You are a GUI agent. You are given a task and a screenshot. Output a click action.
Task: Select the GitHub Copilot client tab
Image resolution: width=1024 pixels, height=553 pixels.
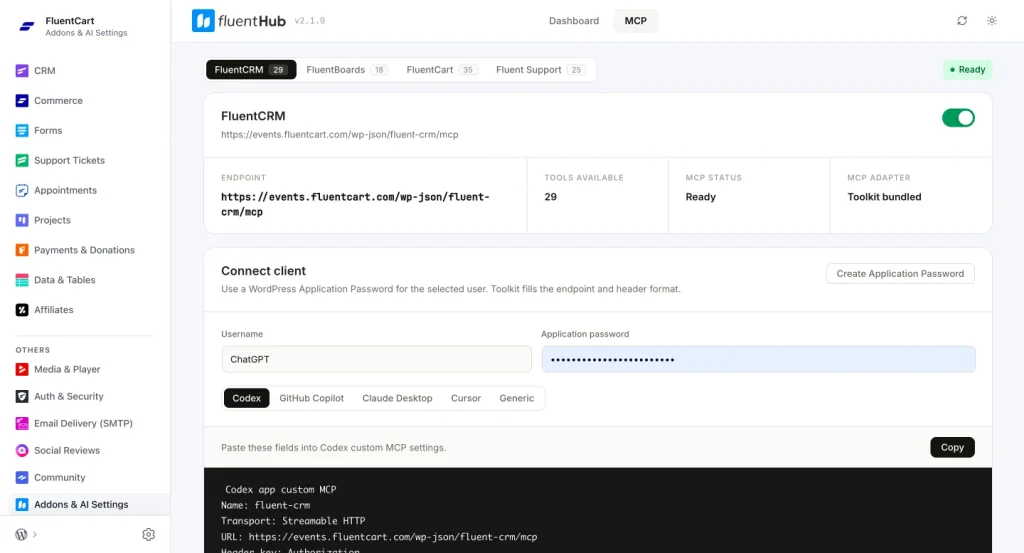click(312, 398)
